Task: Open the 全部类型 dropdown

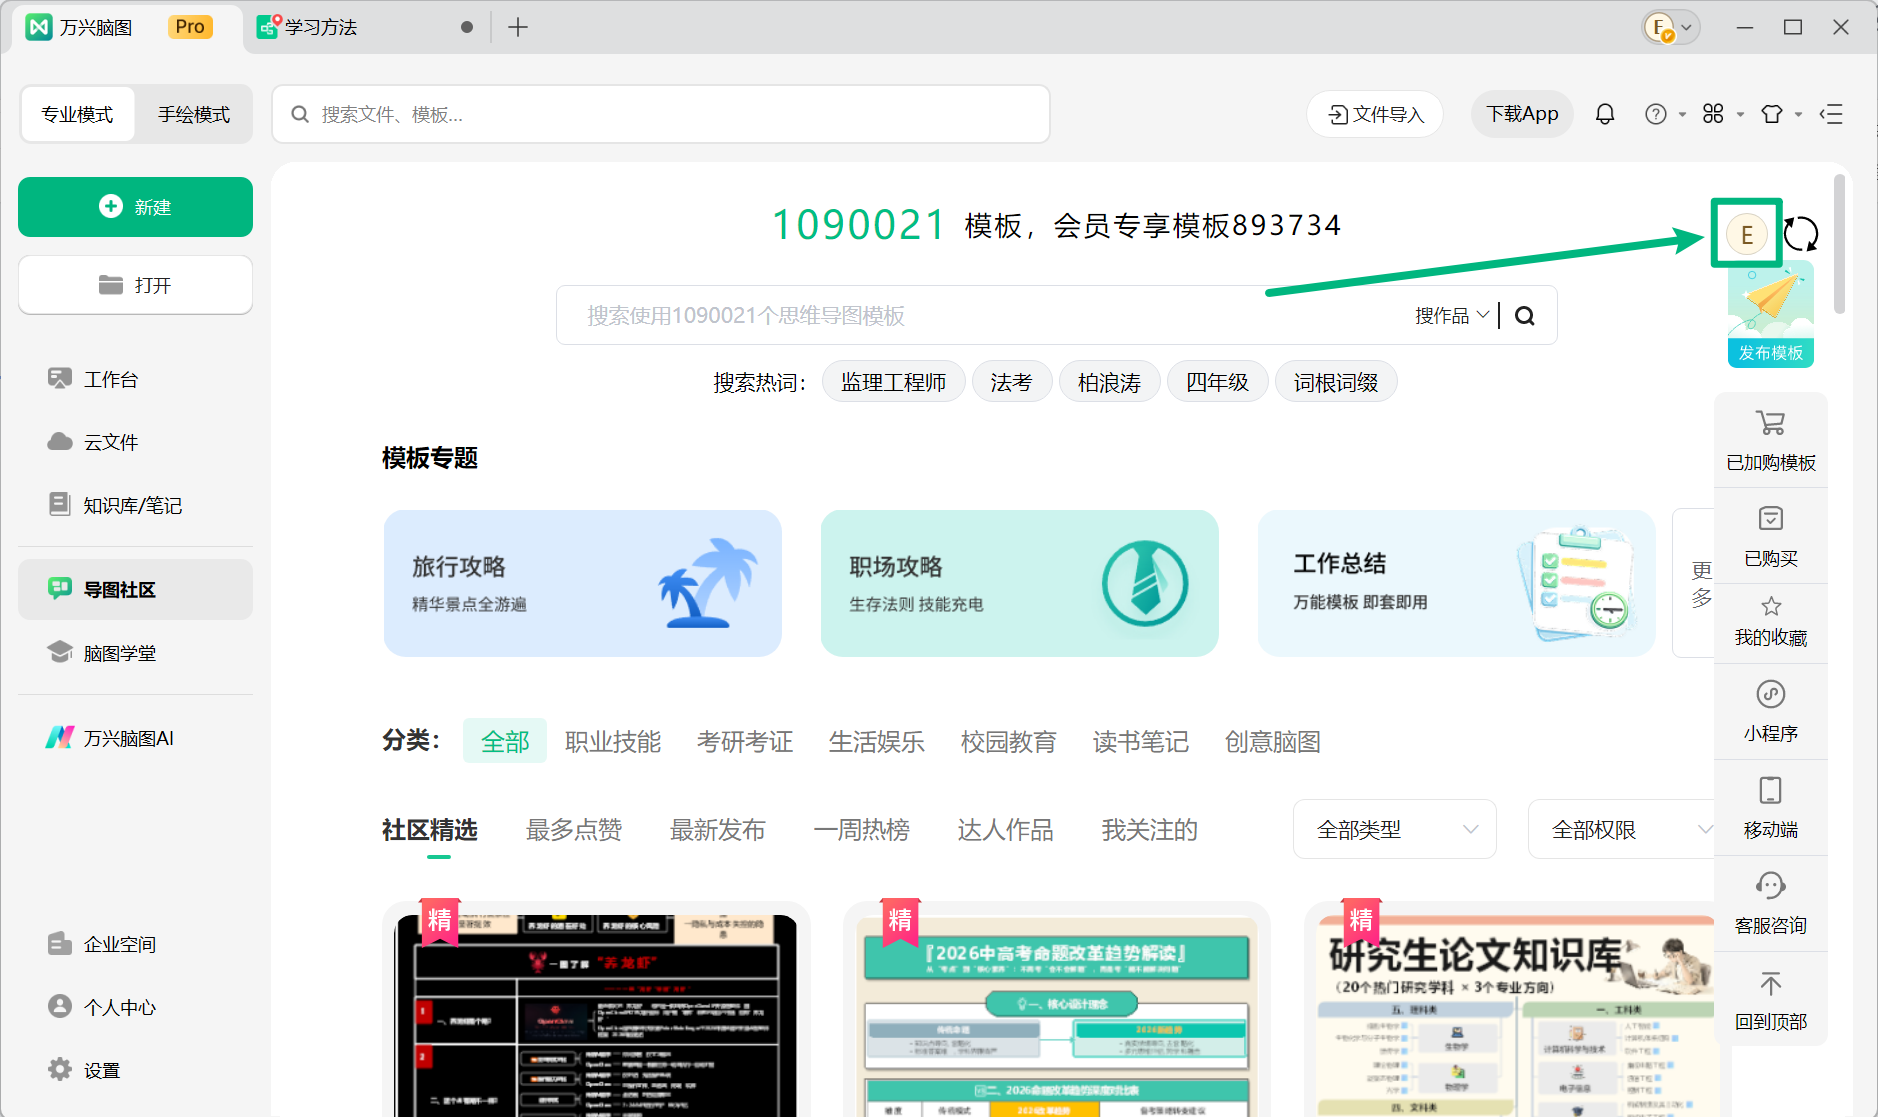Action: point(1394,829)
